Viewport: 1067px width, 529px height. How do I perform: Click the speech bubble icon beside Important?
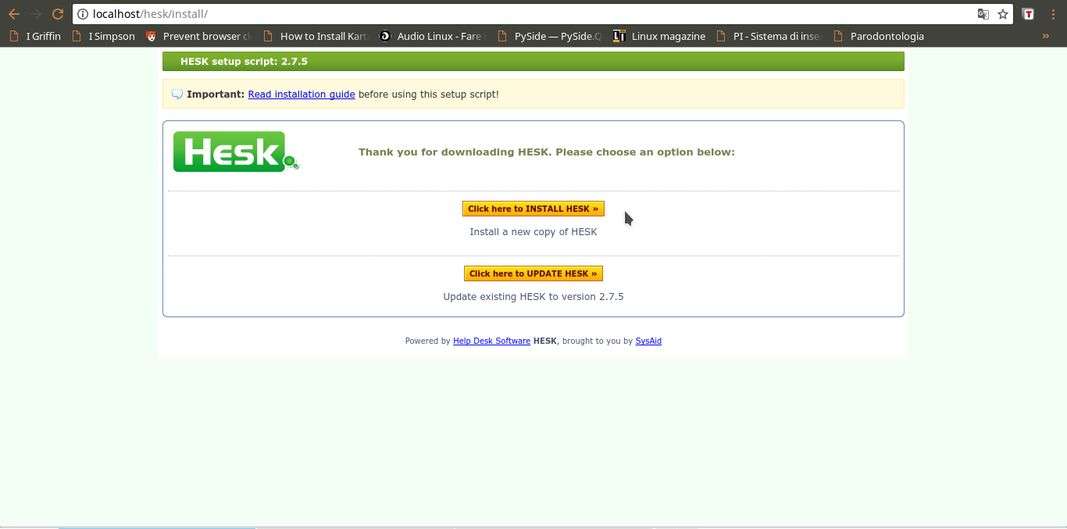pos(177,94)
